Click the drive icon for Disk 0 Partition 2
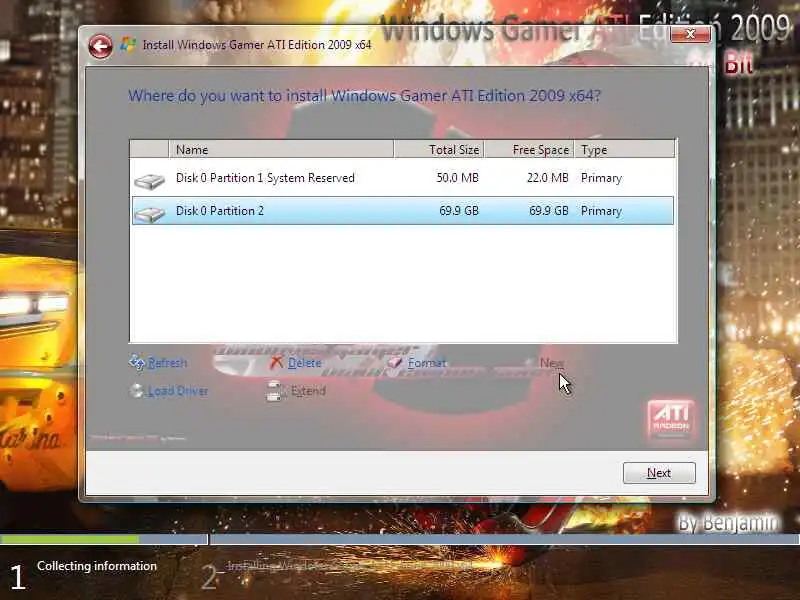Image resolution: width=800 pixels, height=600 pixels. [x=149, y=213]
